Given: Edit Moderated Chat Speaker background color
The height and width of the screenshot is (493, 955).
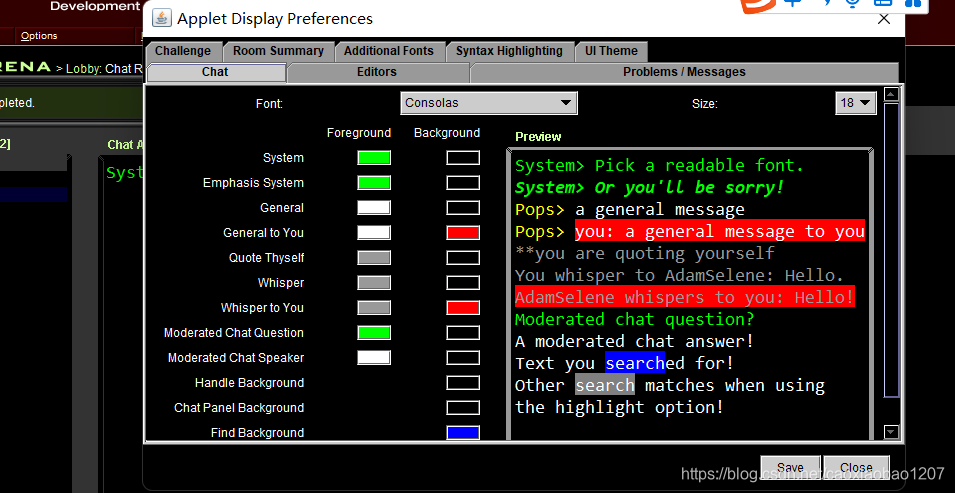Looking at the screenshot, I should coord(463,358).
